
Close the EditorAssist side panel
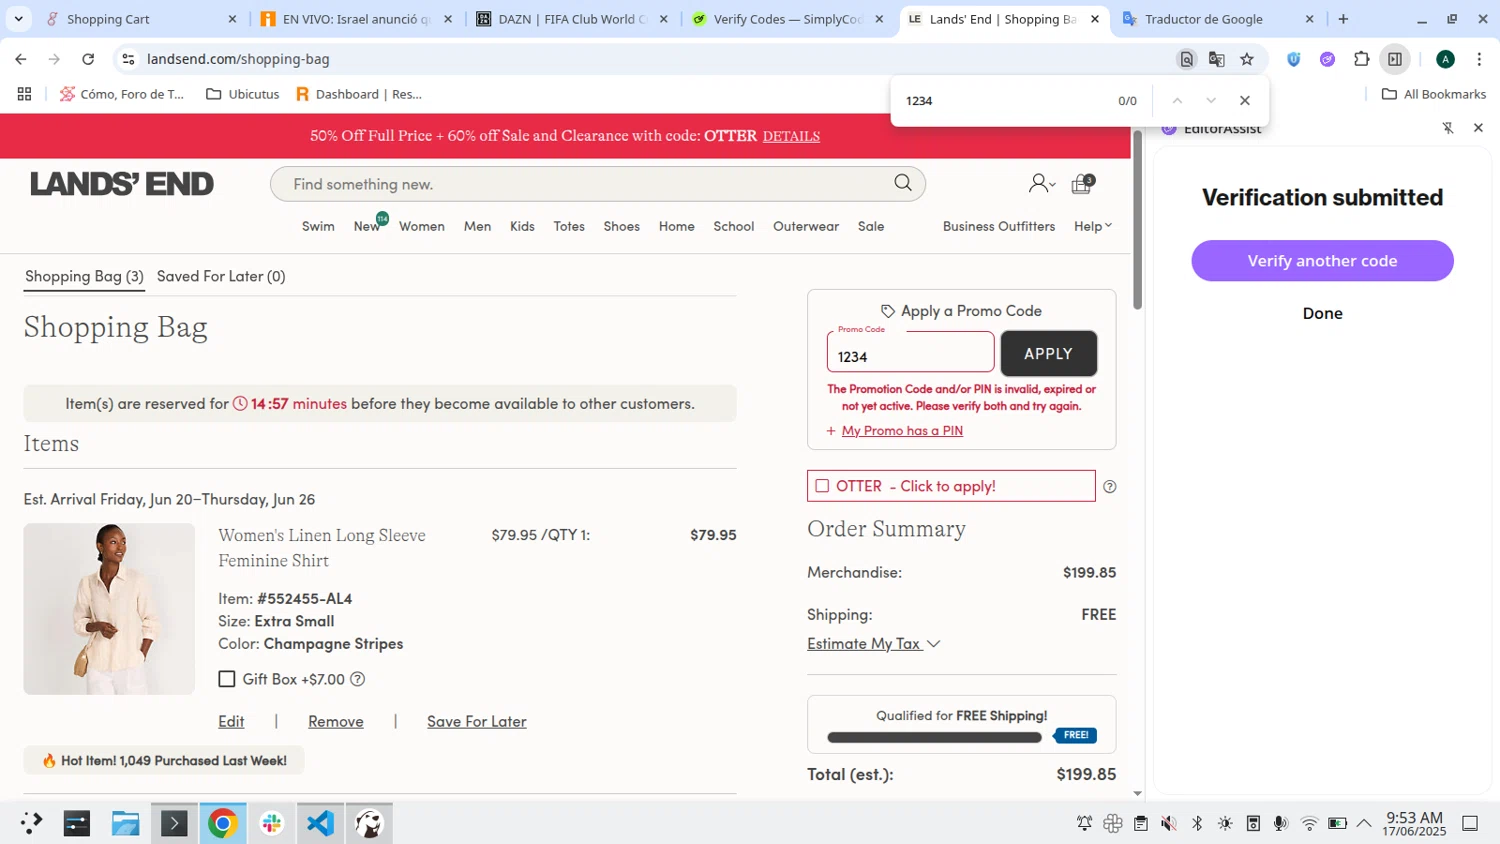pos(1478,128)
